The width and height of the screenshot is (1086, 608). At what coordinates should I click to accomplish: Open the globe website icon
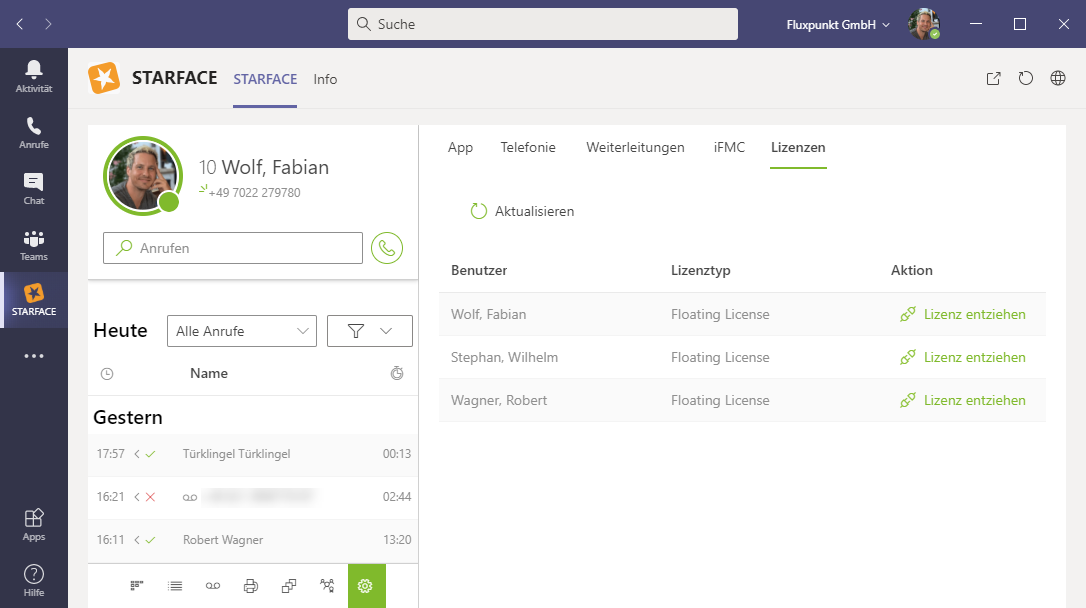[1058, 78]
